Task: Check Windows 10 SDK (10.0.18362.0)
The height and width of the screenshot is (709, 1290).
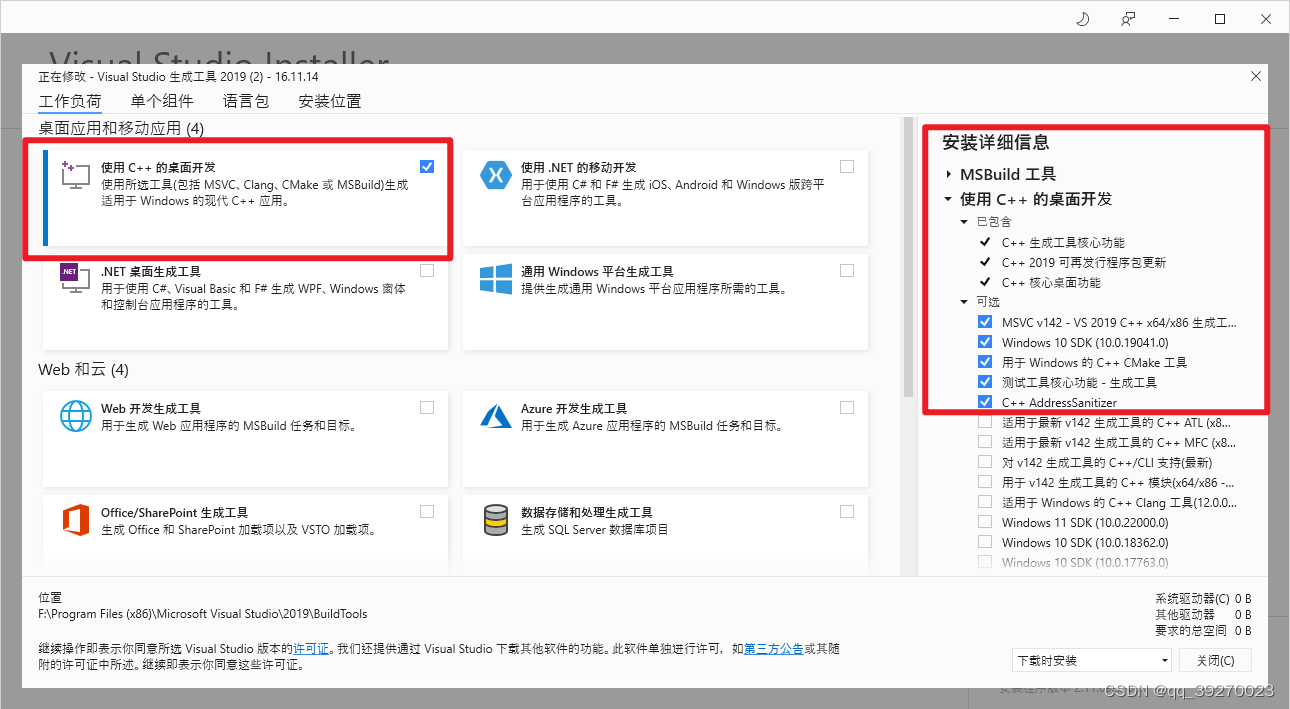Action: (x=985, y=542)
